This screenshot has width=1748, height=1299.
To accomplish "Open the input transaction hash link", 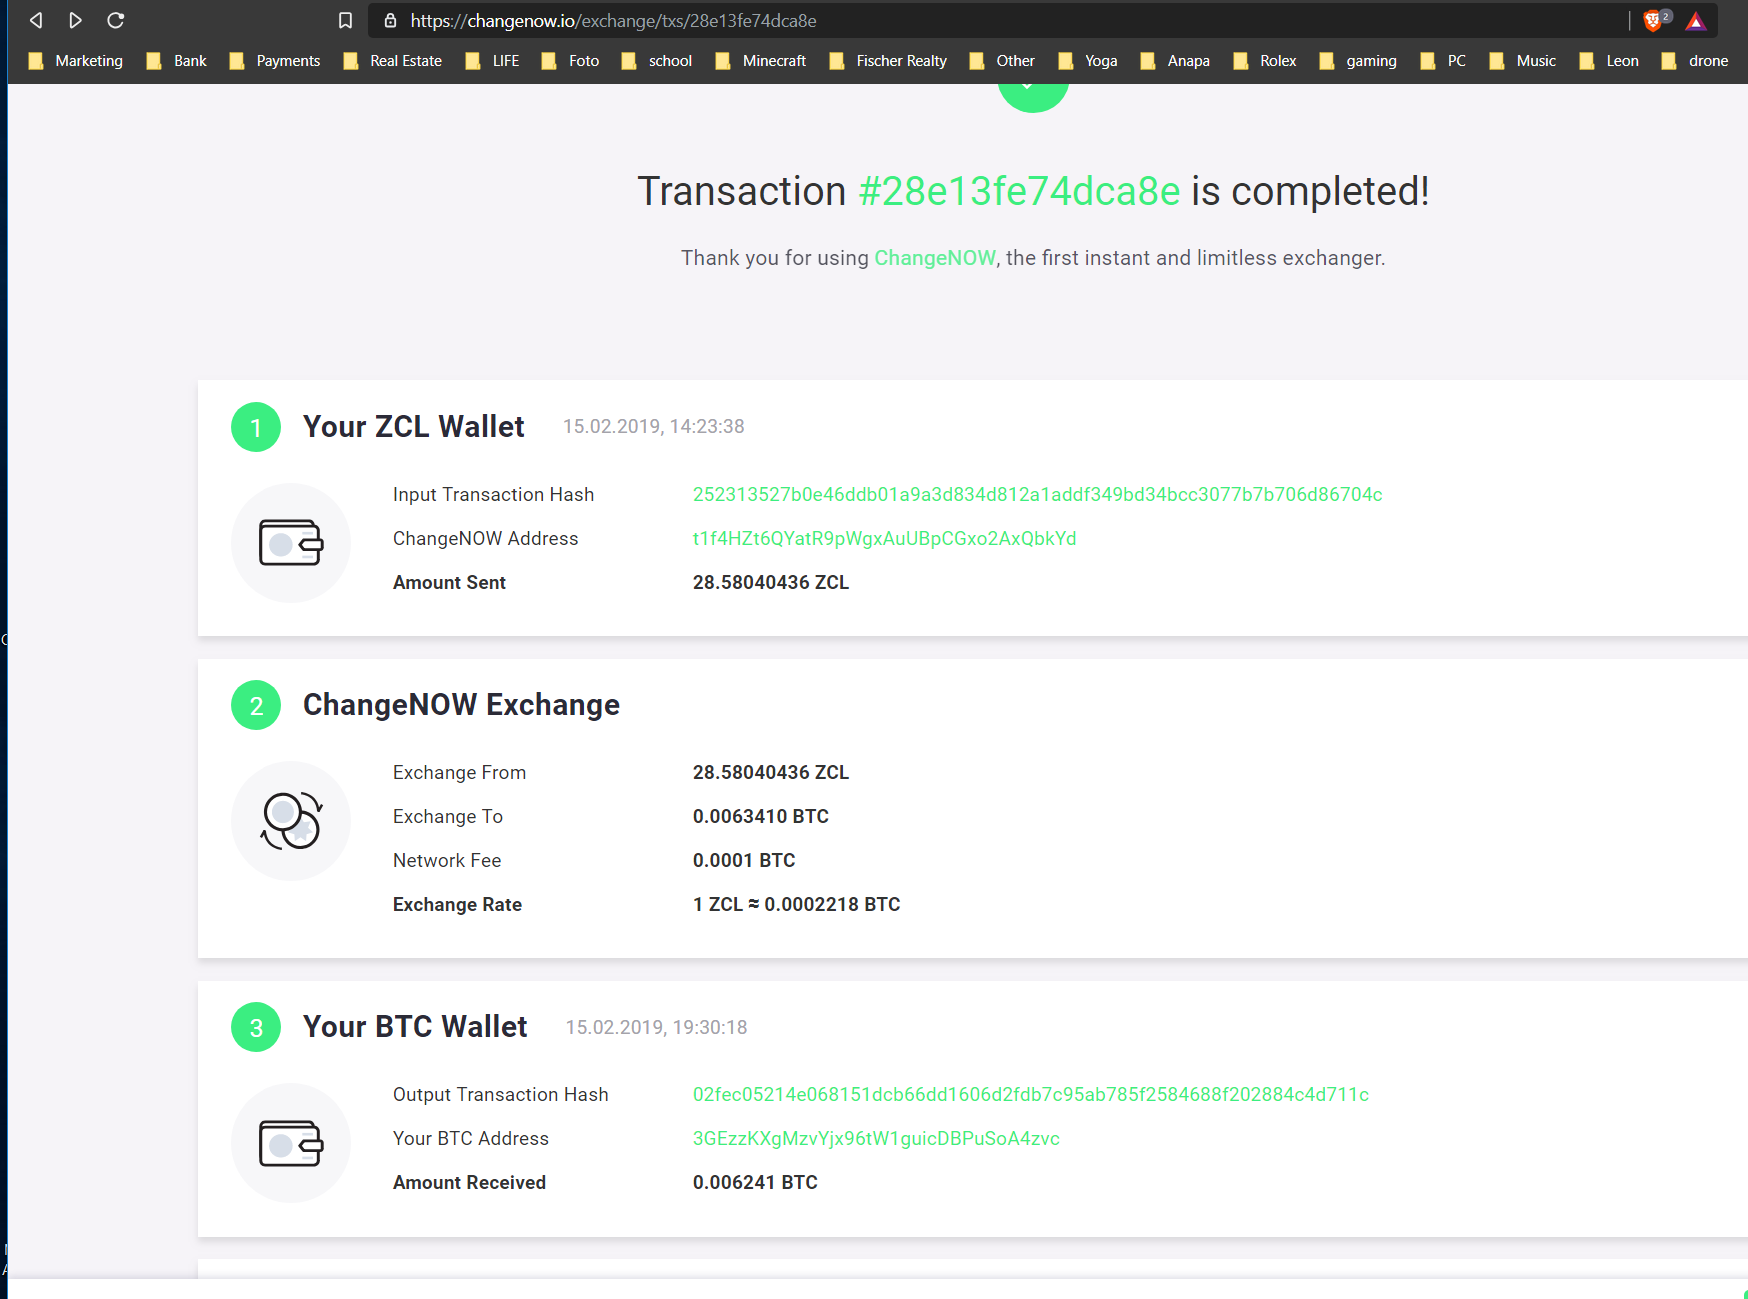I will pyautogui.click(x=1037, y=495).
